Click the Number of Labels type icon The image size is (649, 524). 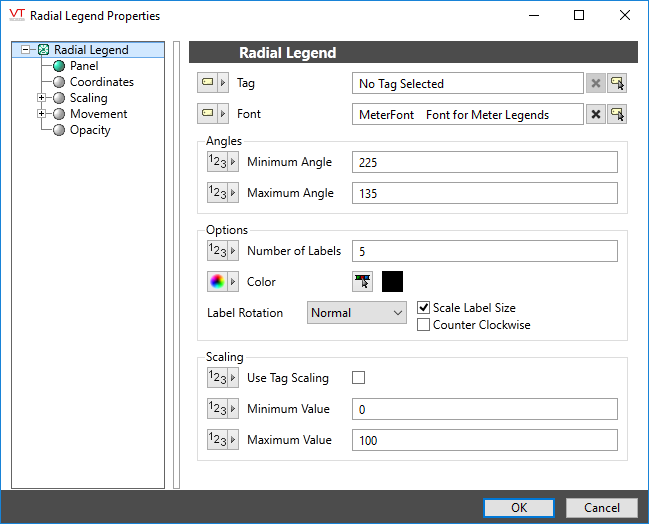coord(218,251)
